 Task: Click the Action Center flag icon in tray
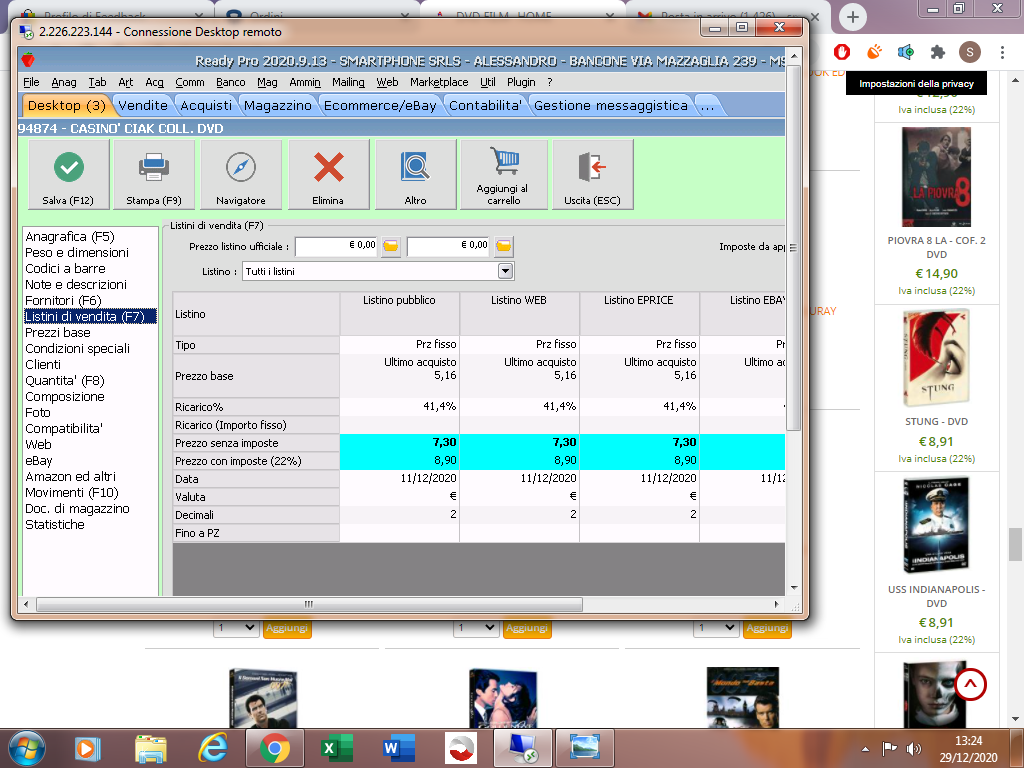[x=889, y=748]
